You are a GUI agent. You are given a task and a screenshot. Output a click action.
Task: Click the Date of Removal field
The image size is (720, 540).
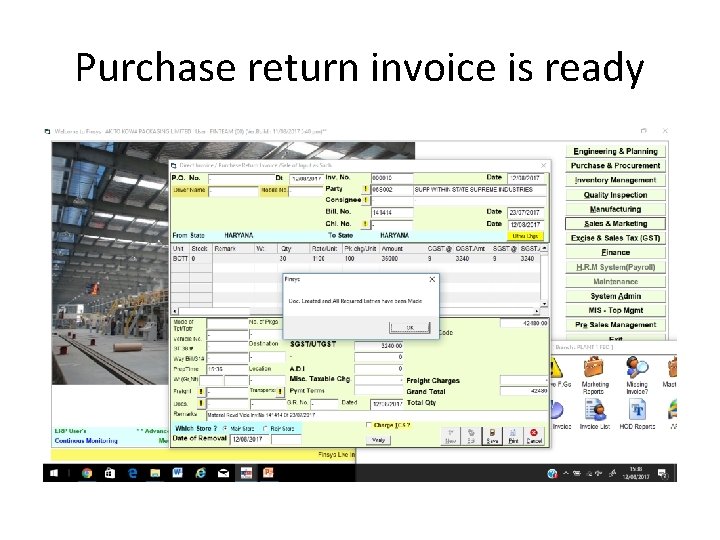tap(250, 439)
